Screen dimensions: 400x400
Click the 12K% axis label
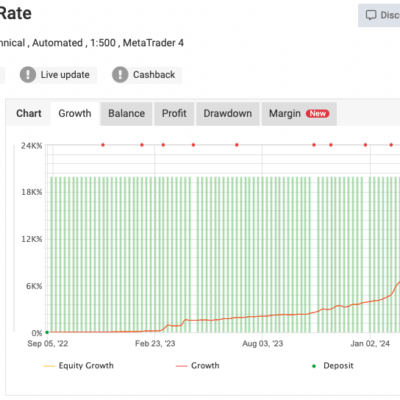pyautogui.click(x=32, y=239)
